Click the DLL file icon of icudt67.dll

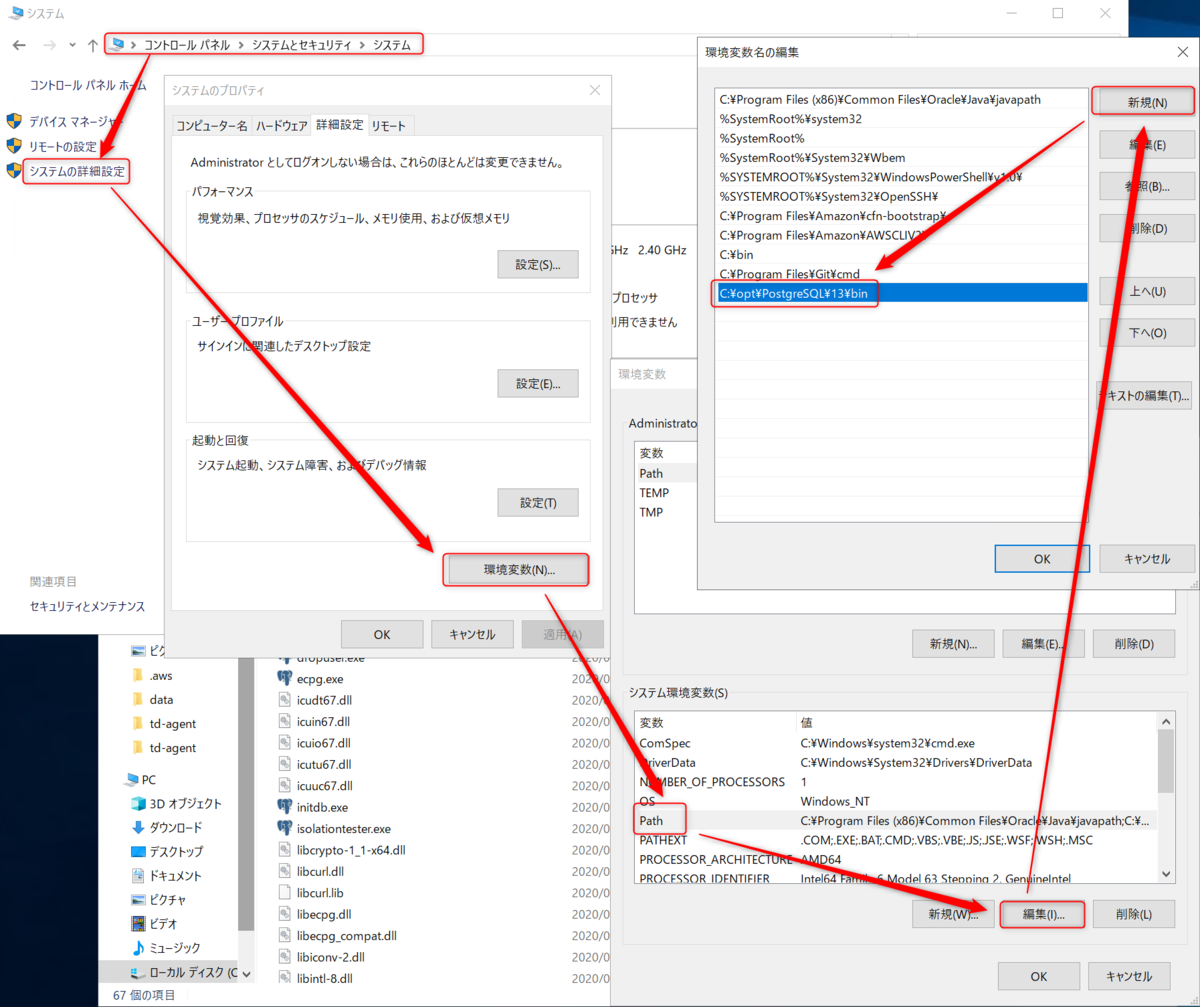point(285,700)
